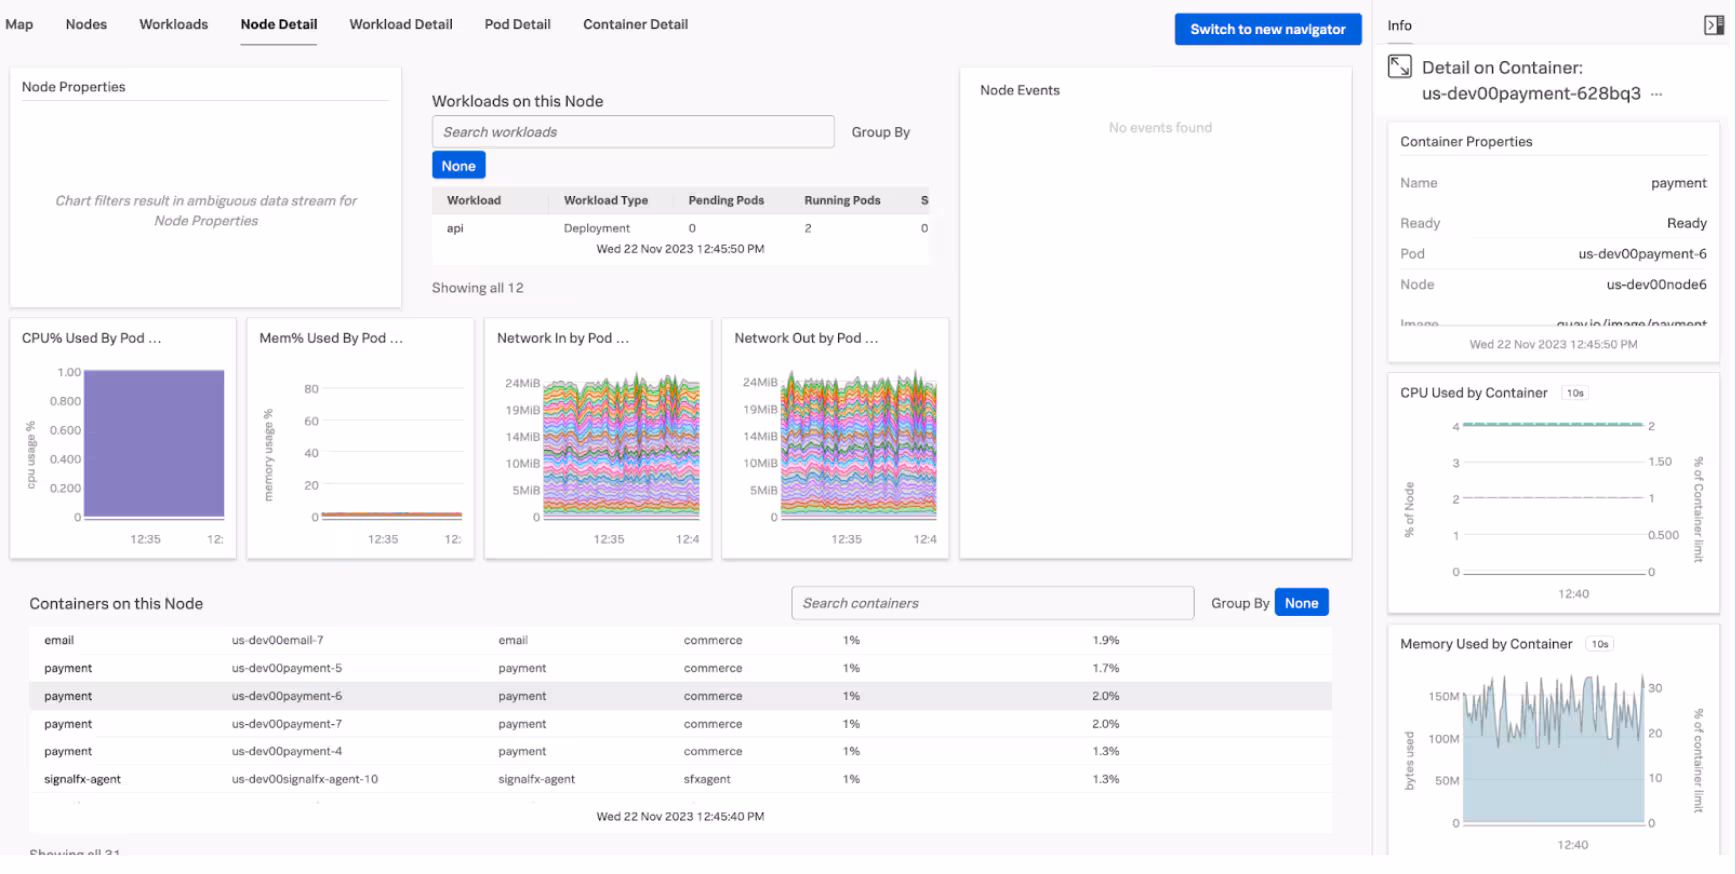Switch to the Workloads tab
Image resolution: width=1736 pixels, height=874 pixels.
click(x=173, y=24)
